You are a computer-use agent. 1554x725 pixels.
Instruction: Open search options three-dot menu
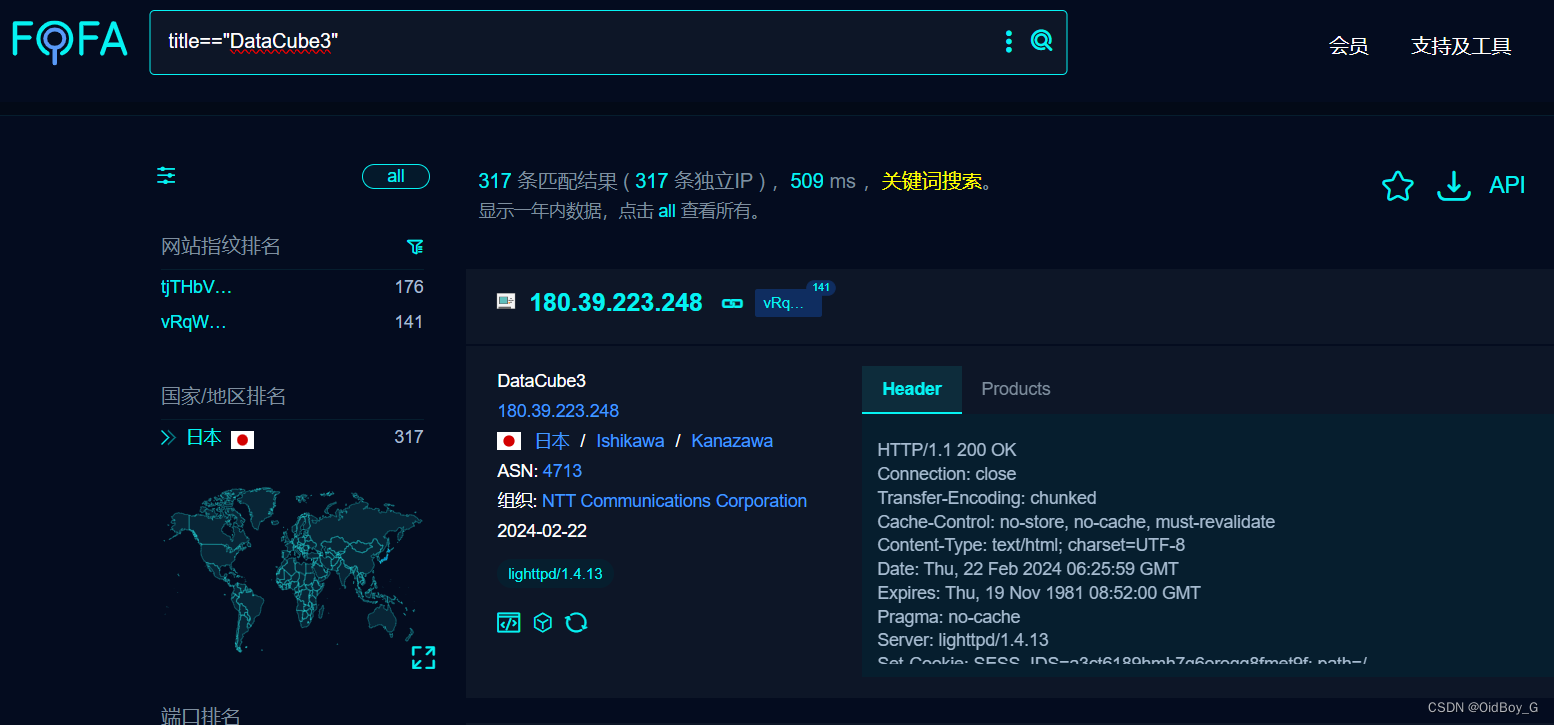coord(1009,41)
